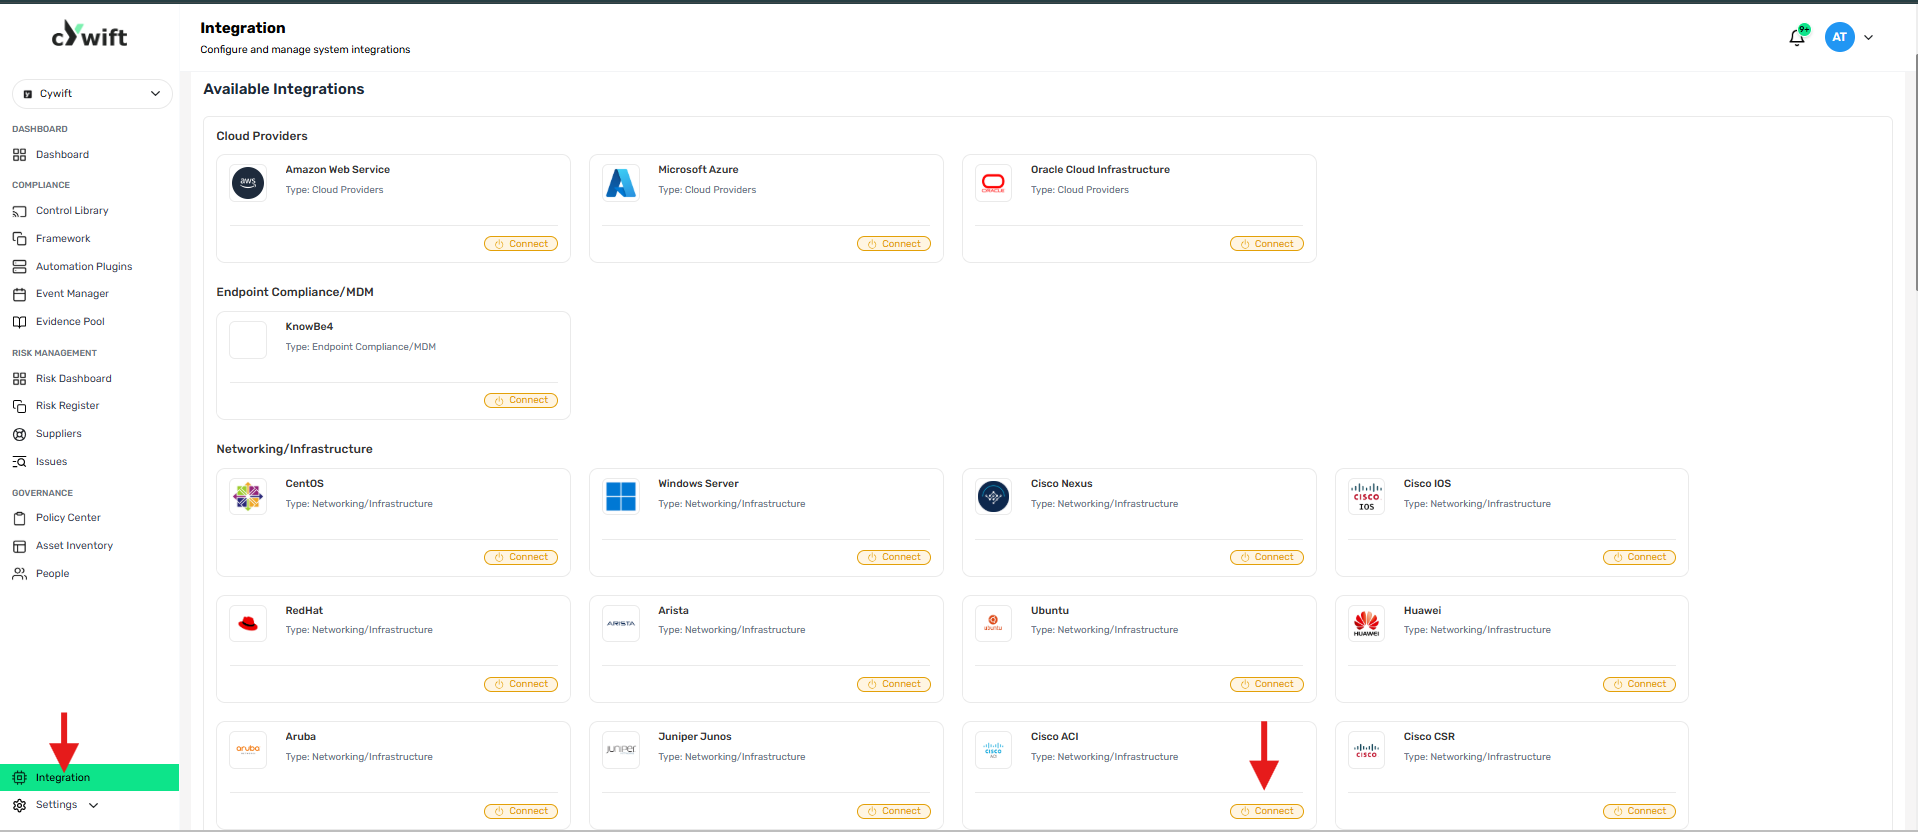The width and height of the screenshot is (1918, 832).
Task: Open Event Manager
Action: [x=72, y=294]
